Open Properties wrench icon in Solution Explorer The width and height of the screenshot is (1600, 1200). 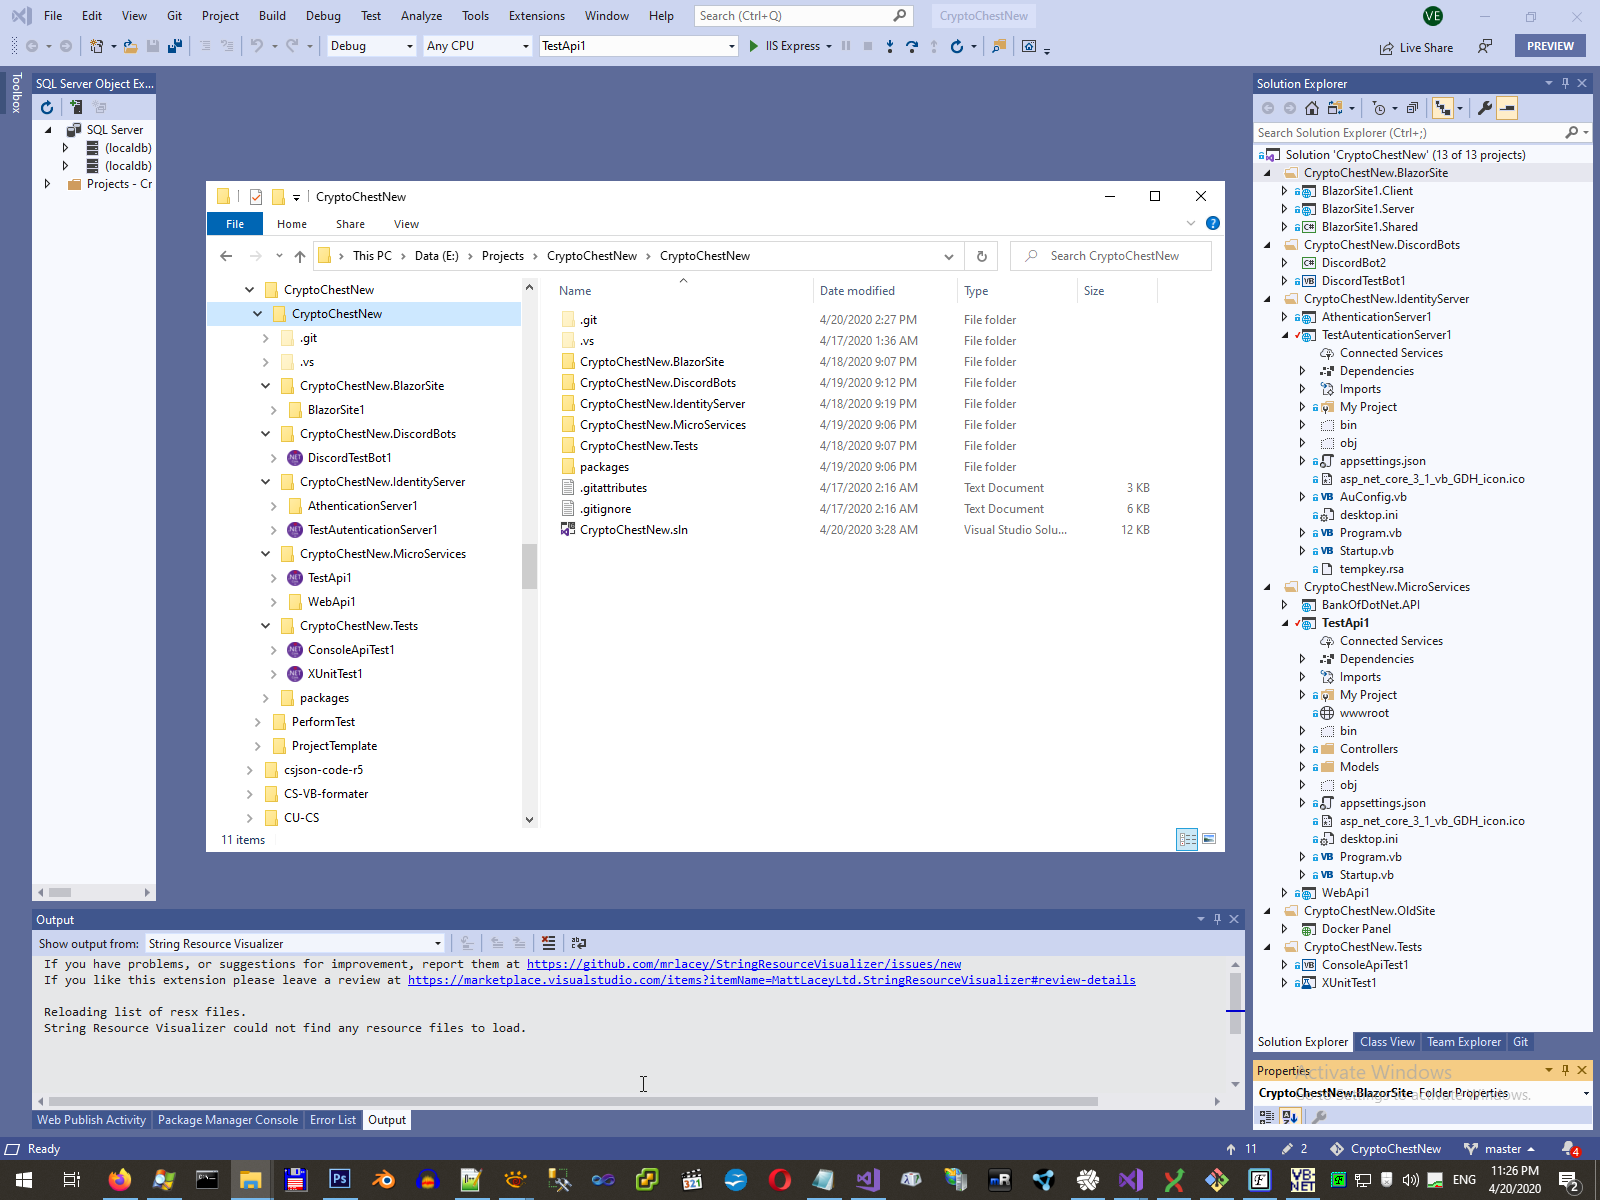pyautogui.click(x=1485, y=108)
